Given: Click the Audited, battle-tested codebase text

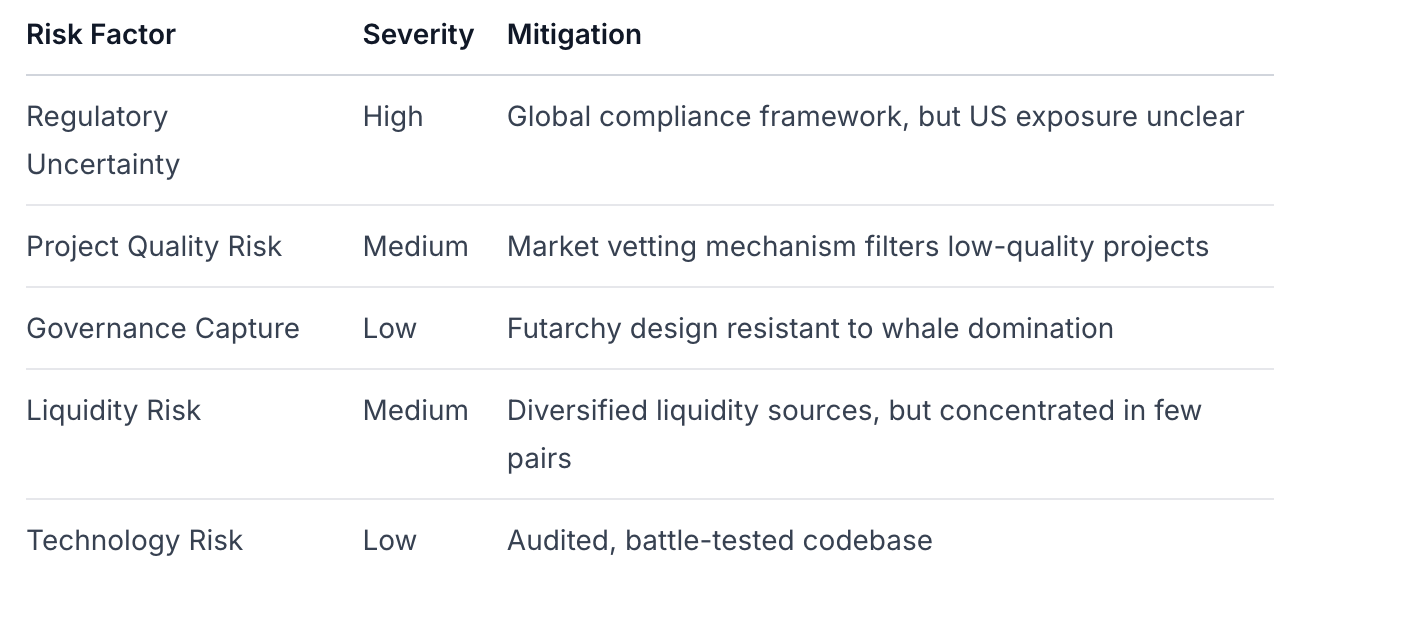Looking at the screenshot, I should (719, 541).
